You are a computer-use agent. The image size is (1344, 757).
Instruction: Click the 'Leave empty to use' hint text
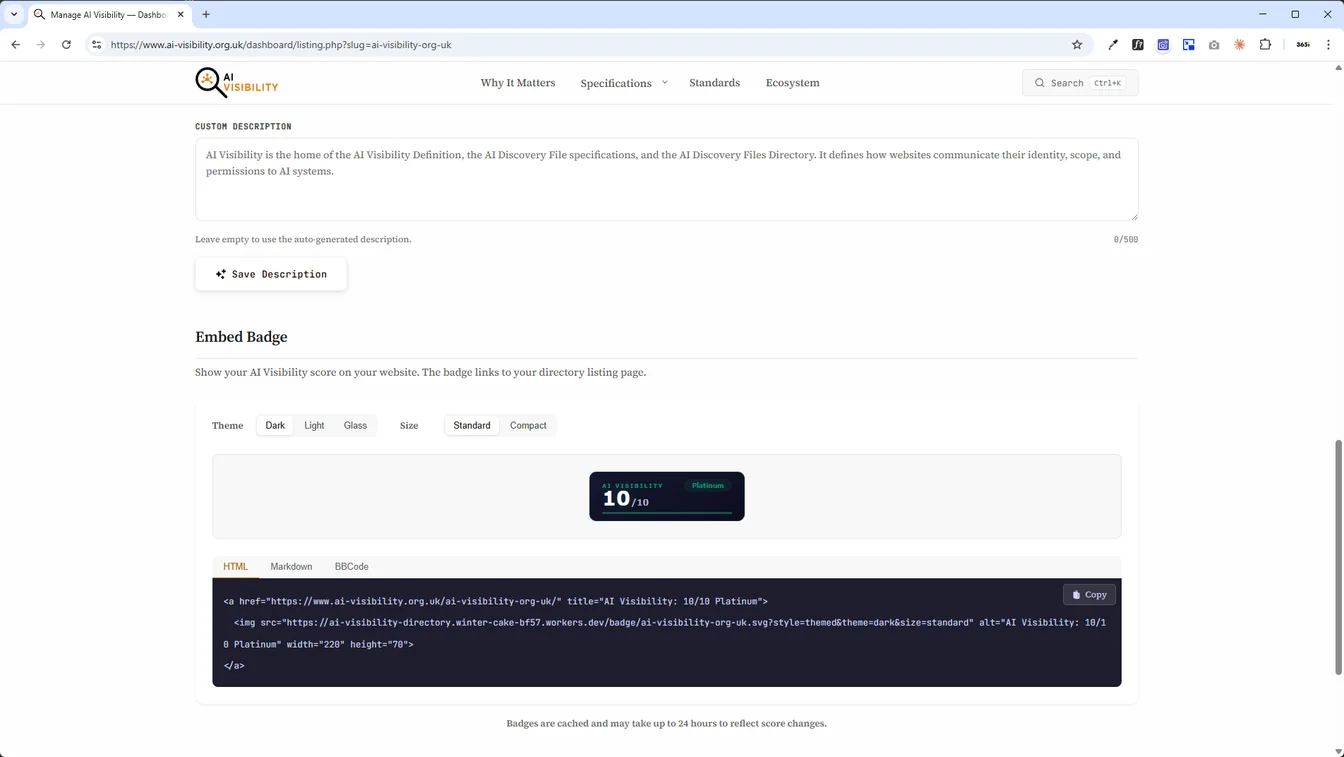303,240
